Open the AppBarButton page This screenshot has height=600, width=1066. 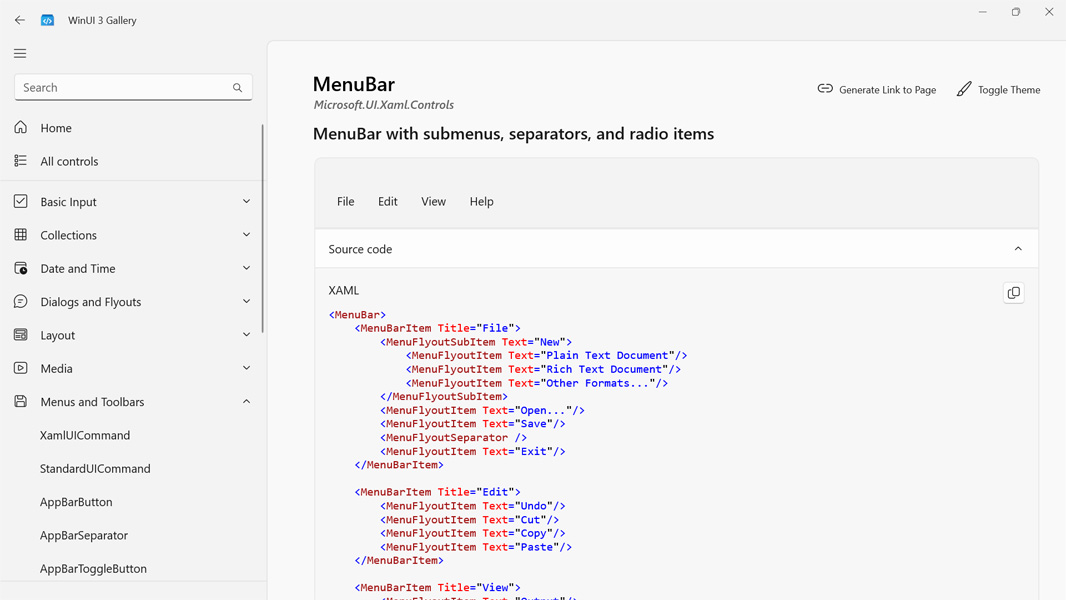76,502
